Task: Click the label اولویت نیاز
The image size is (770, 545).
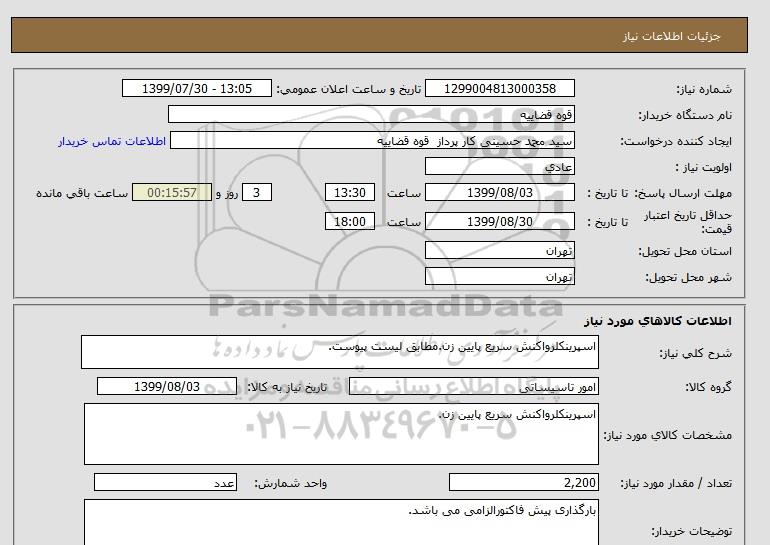Action: (703, 167)
